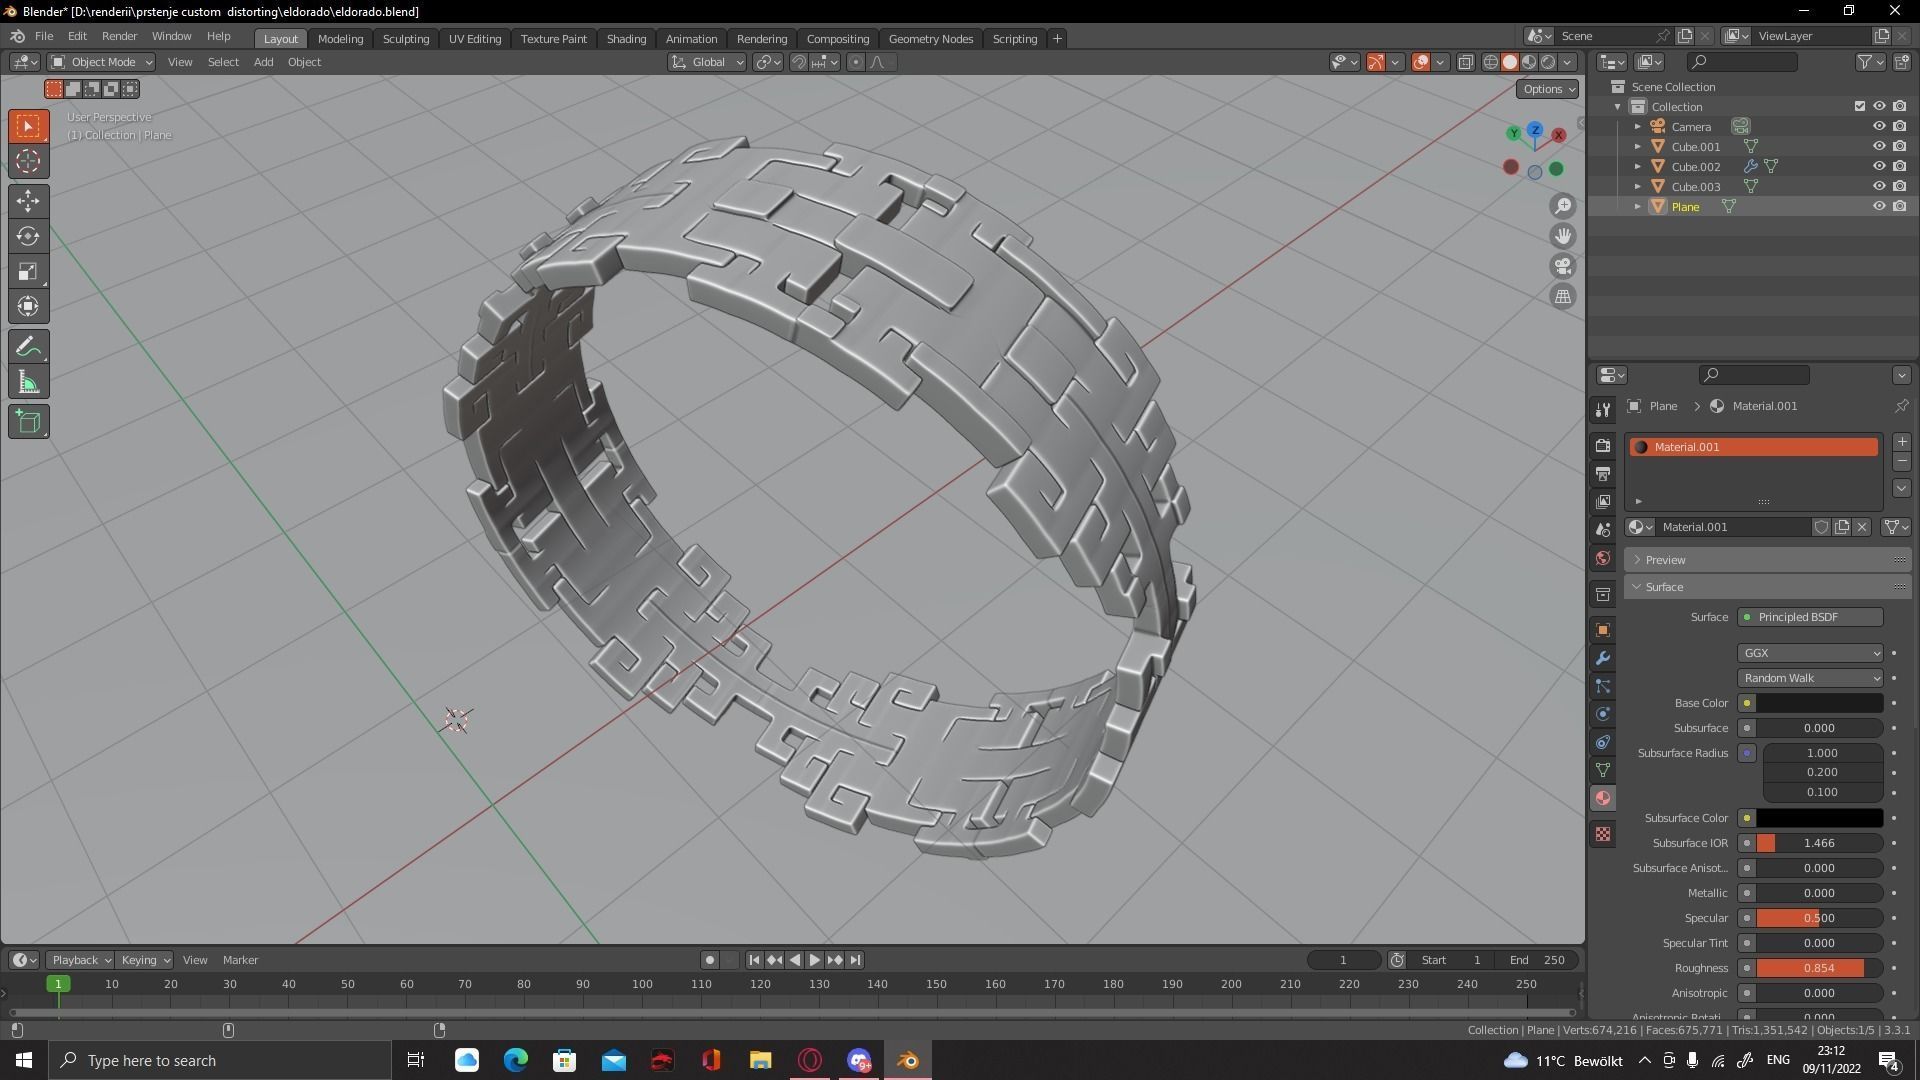The image size is (1920, 1080).
Task: Pick the Measure ruler tool
Action: 28,382
